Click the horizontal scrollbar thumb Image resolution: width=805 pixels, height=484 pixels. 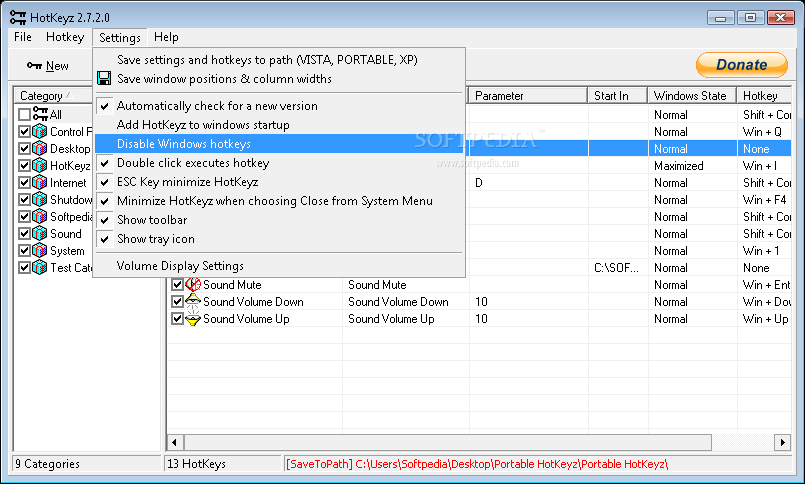[x=447, y=442]
